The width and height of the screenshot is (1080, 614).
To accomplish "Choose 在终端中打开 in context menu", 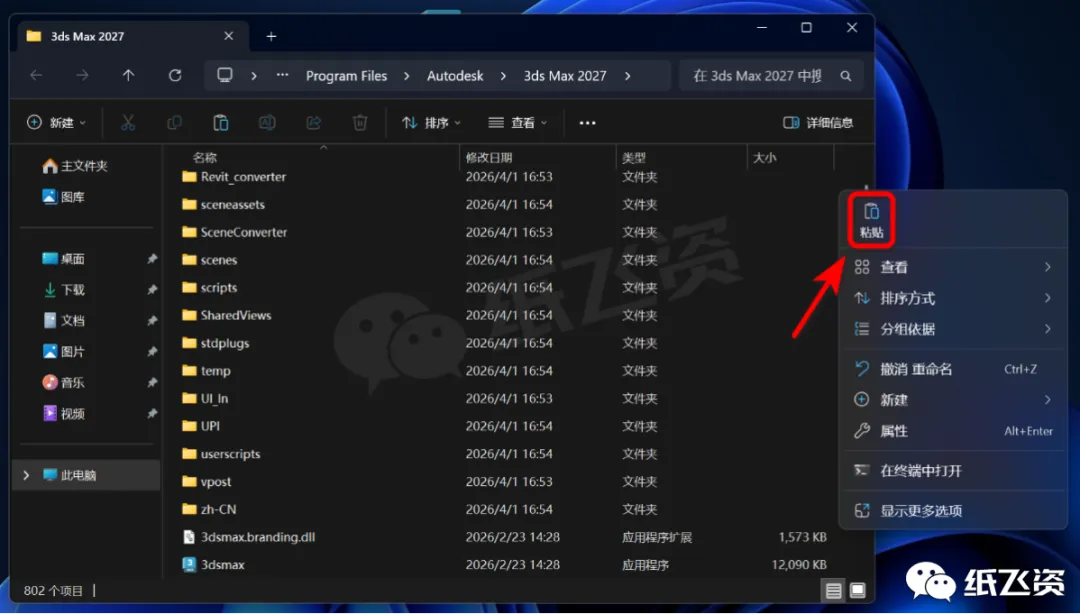I will 953,471.
